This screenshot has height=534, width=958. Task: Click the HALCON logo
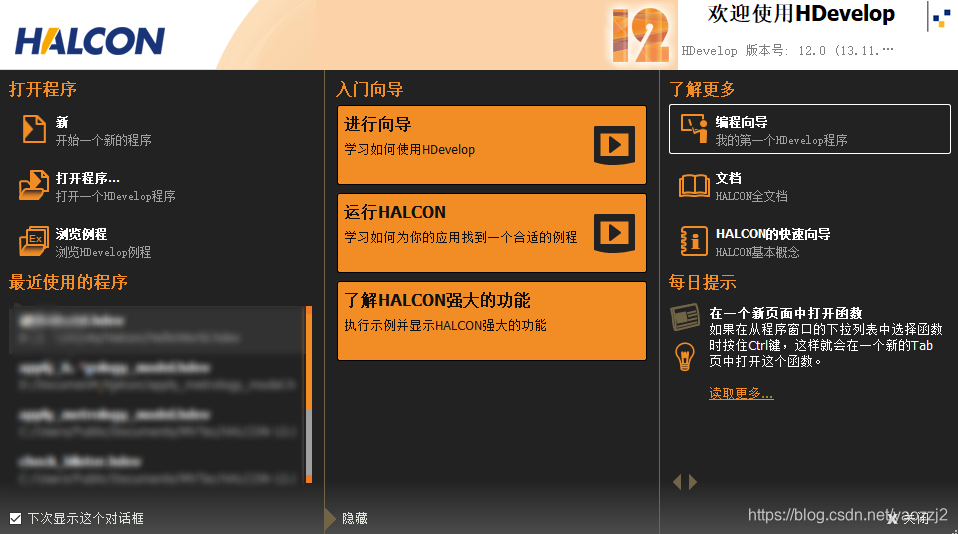90,41
